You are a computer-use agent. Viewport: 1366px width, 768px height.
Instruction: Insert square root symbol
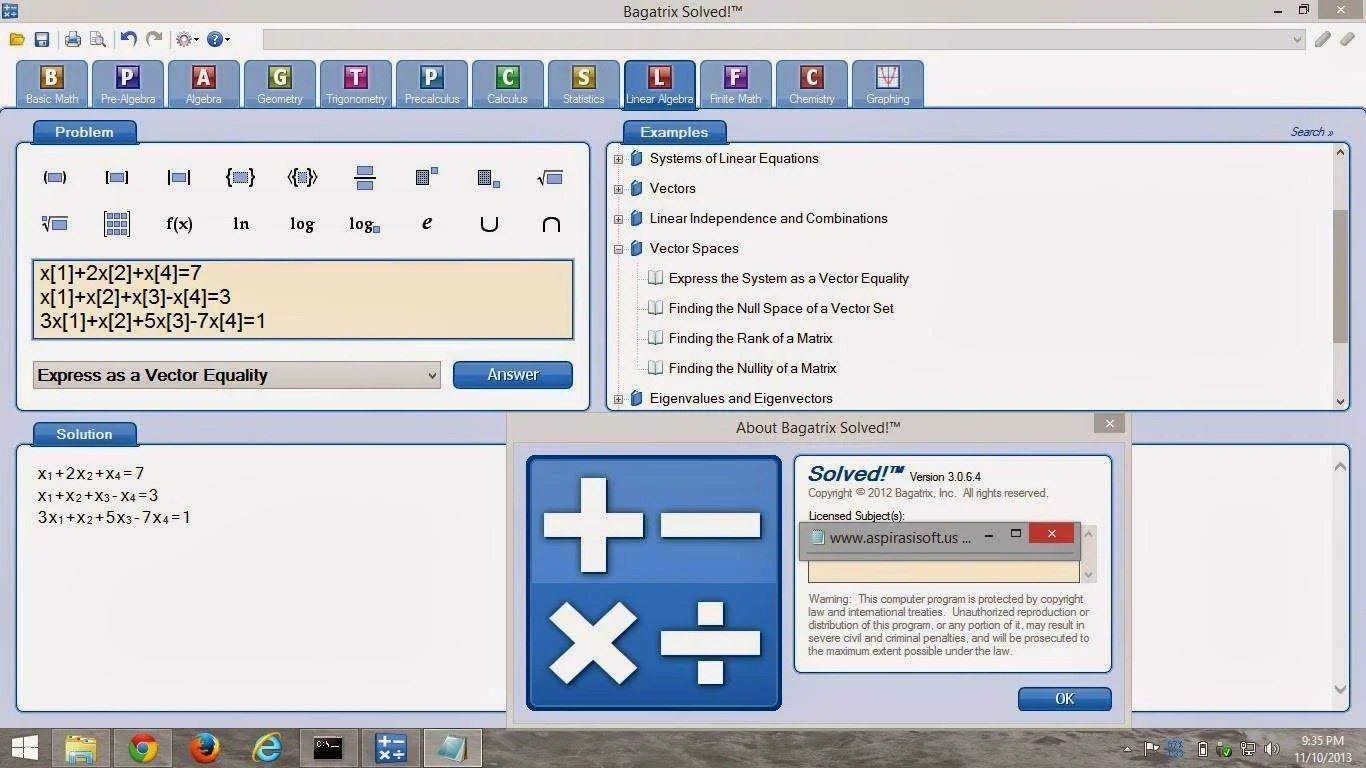pos(550,178)
